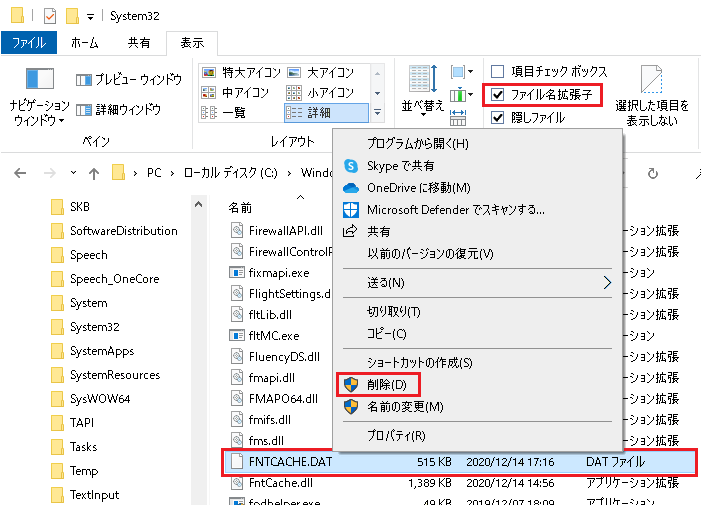
Task: Click the Refresh button in address bar
Action: 653,173
